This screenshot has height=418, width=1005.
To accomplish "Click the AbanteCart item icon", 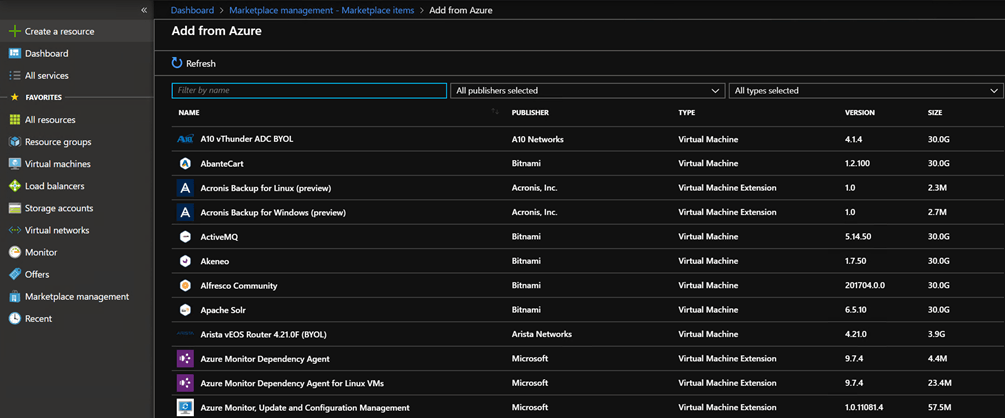I will (x=185, y=163).
